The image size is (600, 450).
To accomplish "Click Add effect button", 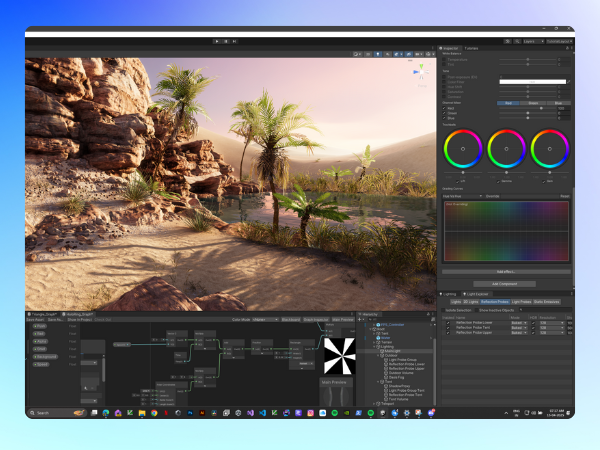I will point(506,272).
